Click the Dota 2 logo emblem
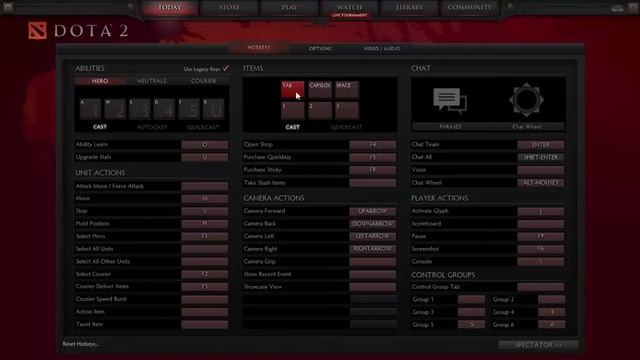This screenshot has height=360, width=640. [x=37, y=31]
